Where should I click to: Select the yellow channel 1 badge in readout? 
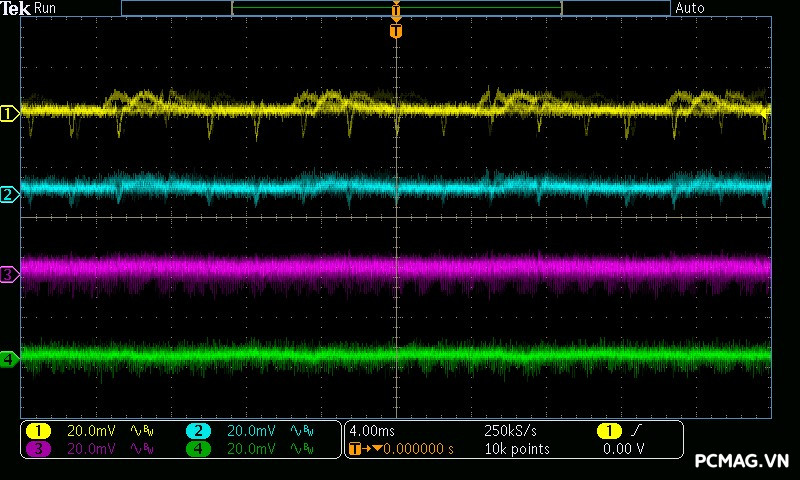click(38, 430)
